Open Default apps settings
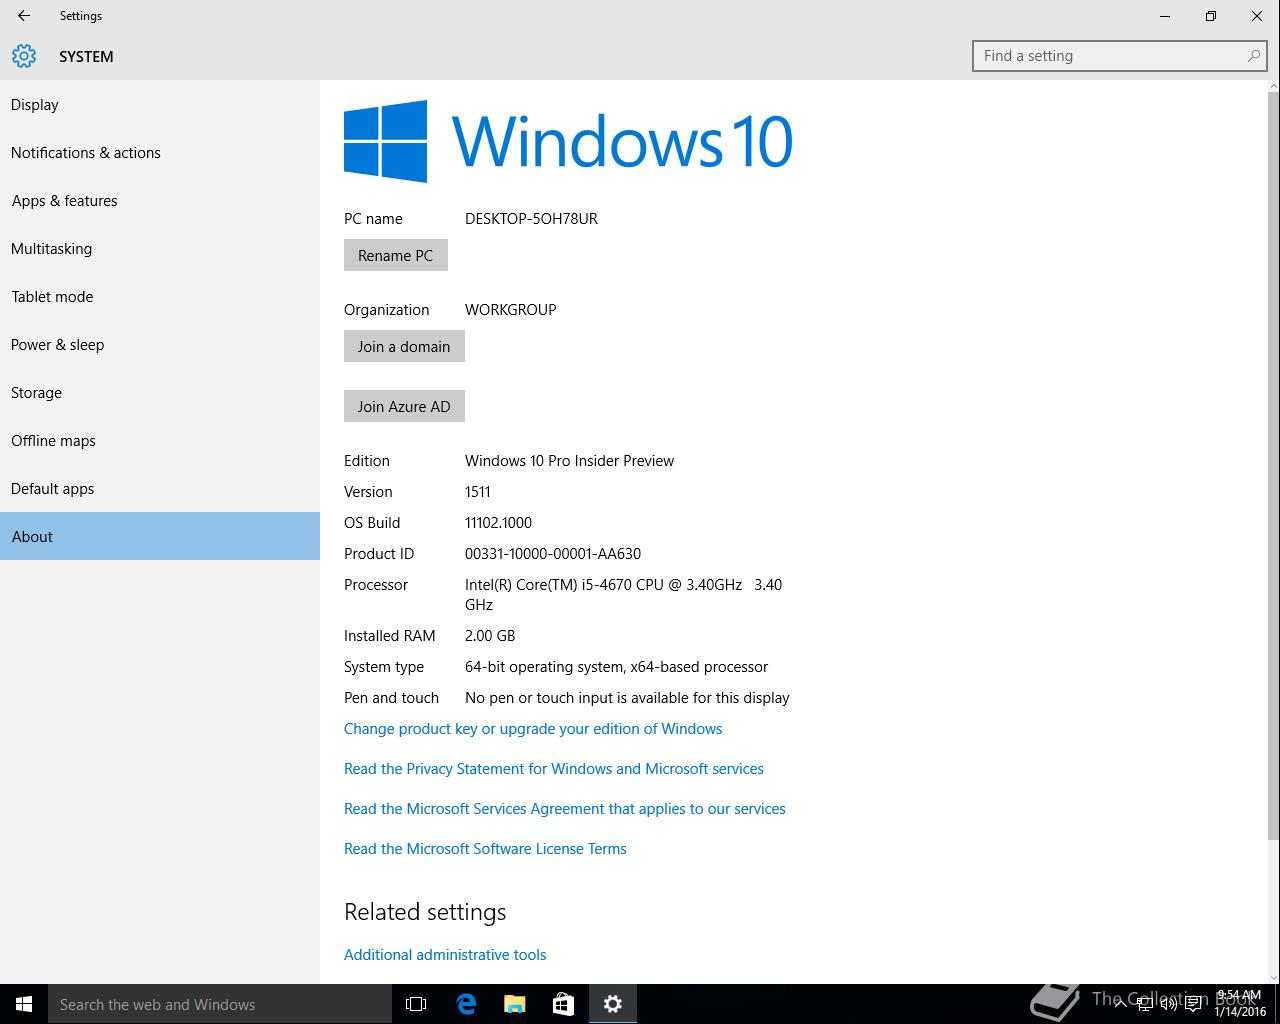Image resolution: width=1280 pixels, height=1024 pixels. [x=160, y=489]
